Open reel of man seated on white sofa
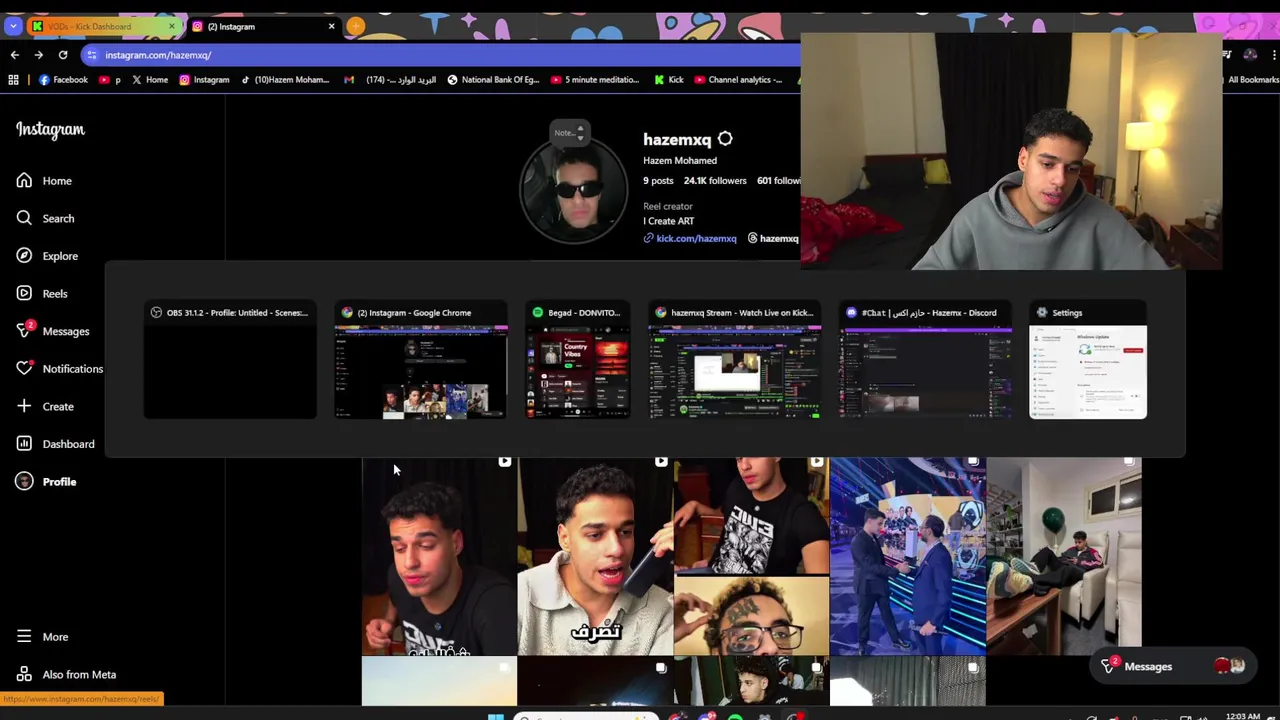Screen dimensions: 1280x720 coord(1064,557)
